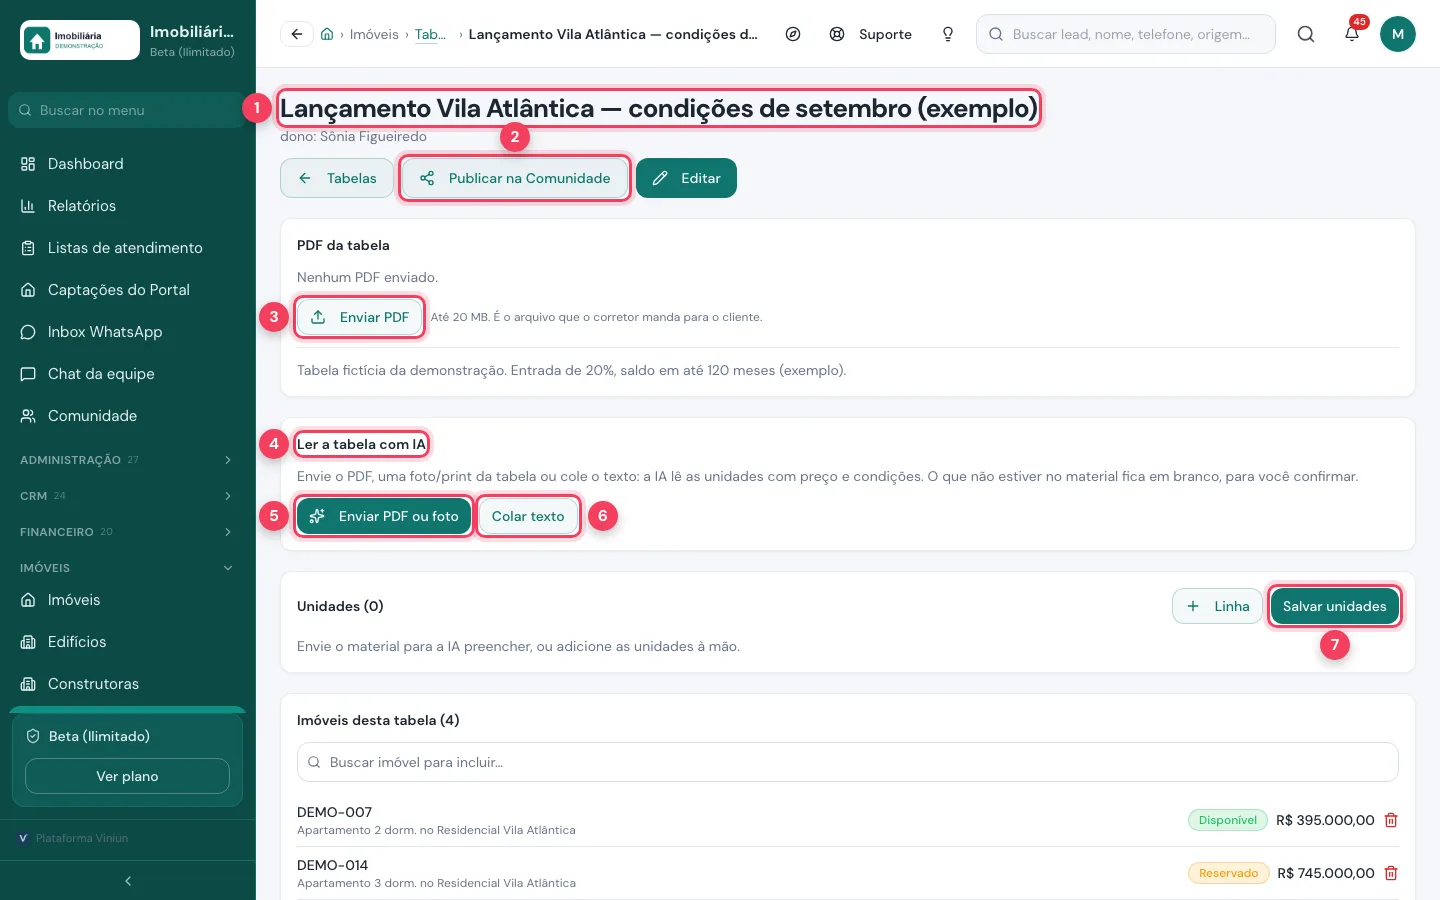The height and width of the screenshot is (900, 1440).
Task: Focus the Buscar imóvel para incluir field
Action: [848, 762]
